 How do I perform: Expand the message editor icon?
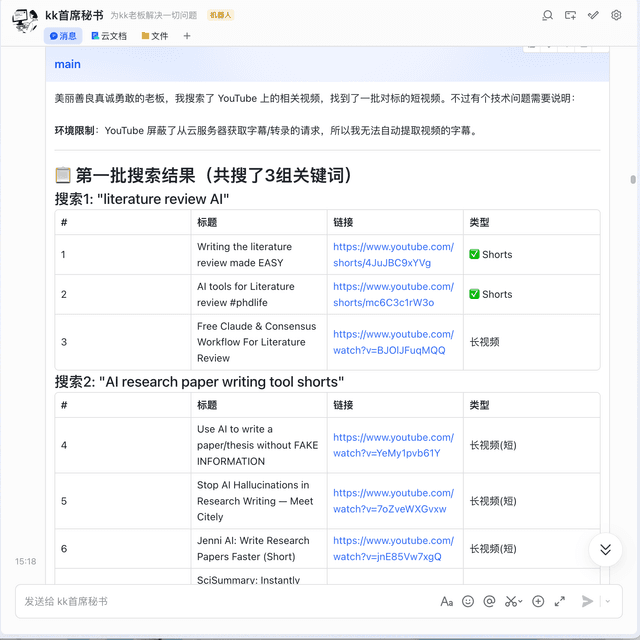[x=560, y=601]
